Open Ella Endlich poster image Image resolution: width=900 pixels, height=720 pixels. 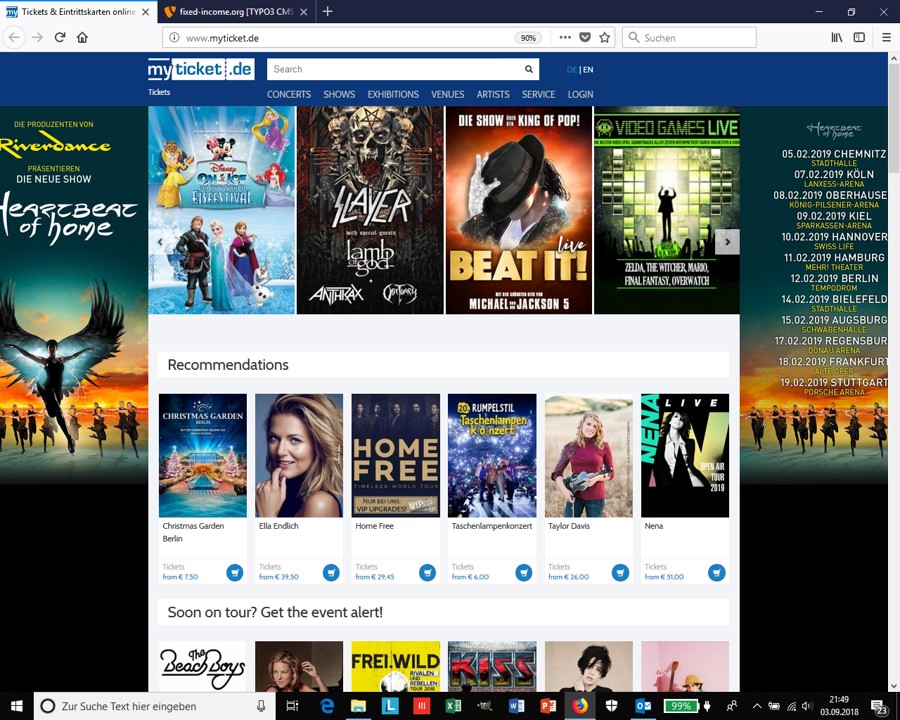click(x=299, y=455)
